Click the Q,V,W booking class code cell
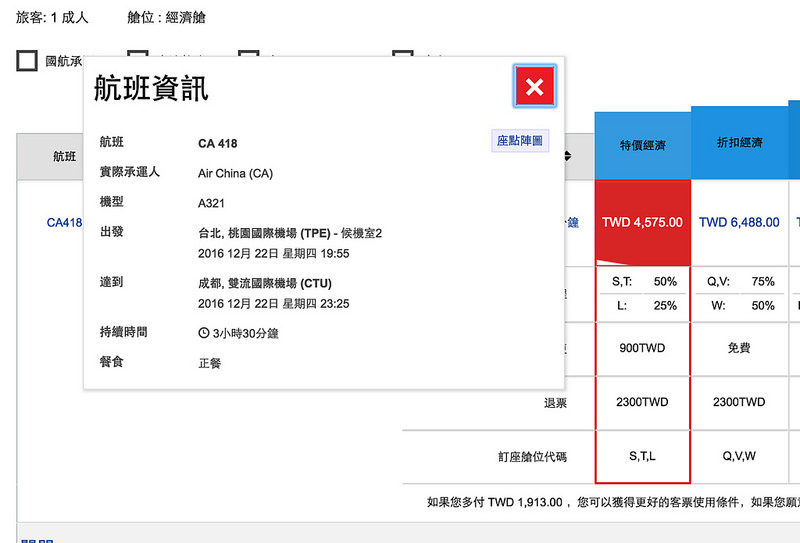 point(739,456)
